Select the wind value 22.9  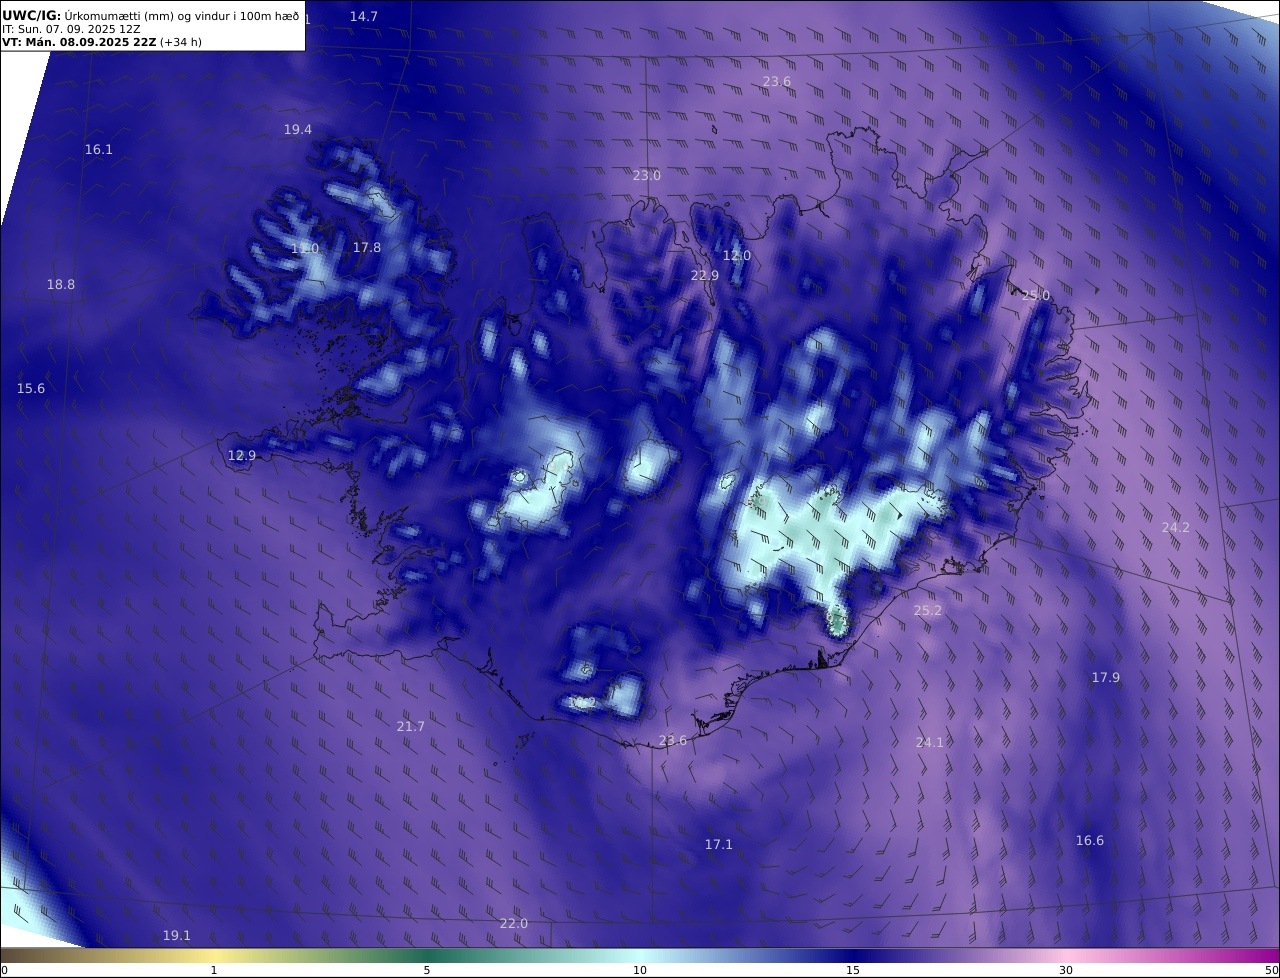(705, 276)
